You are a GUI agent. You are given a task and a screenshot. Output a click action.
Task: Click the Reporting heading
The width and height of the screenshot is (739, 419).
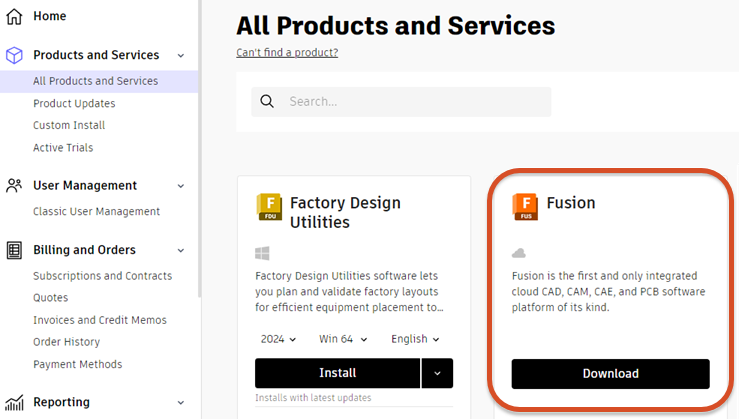pos(61,402)
